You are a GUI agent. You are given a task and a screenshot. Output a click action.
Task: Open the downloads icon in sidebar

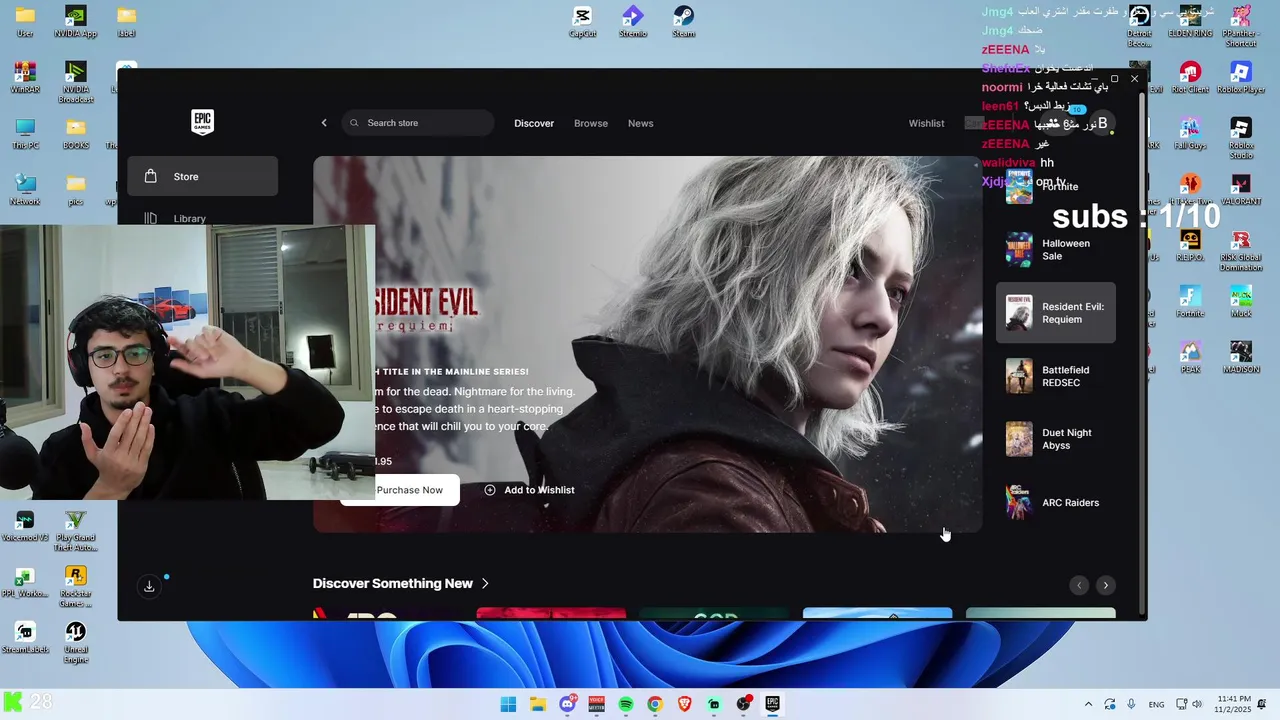tap(149, 586)
